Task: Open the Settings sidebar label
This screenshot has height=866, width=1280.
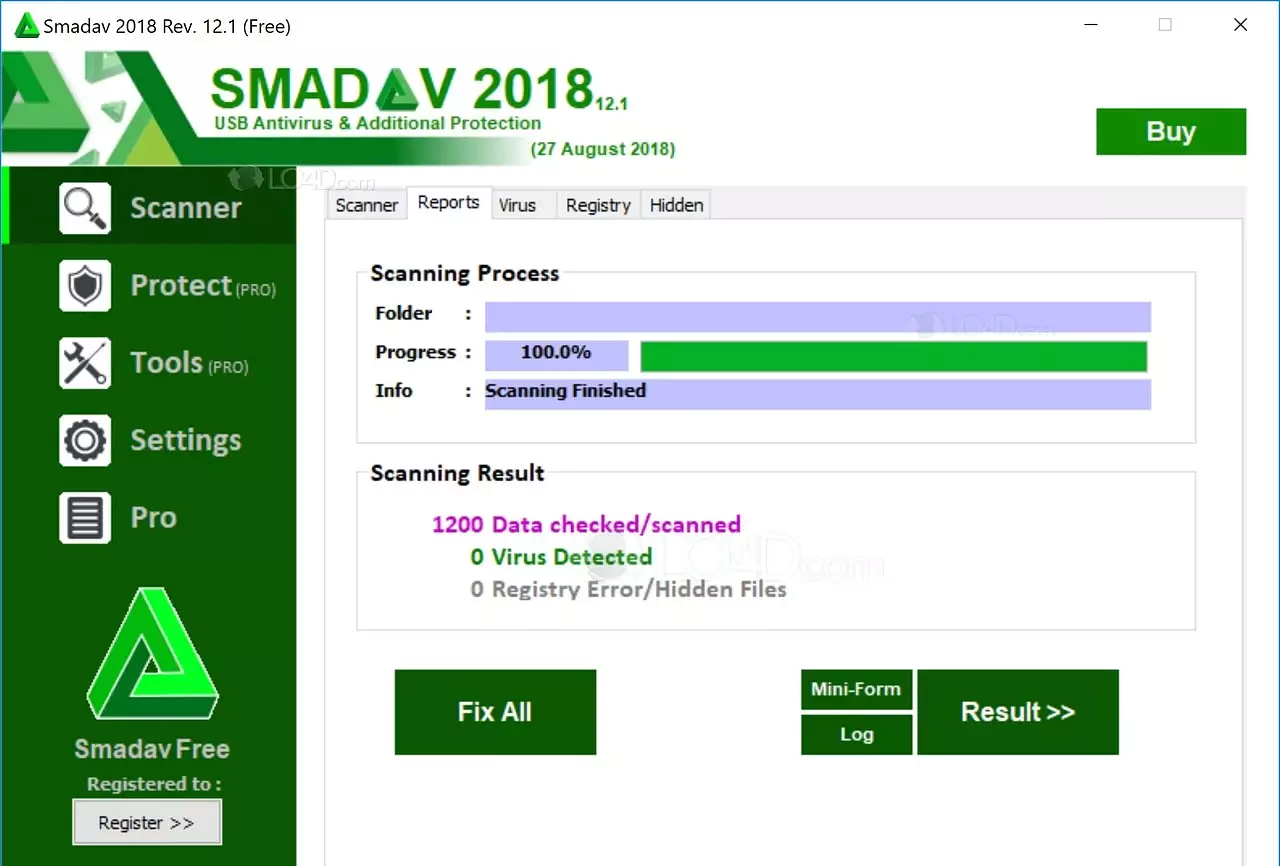Action: pos(186,441)
